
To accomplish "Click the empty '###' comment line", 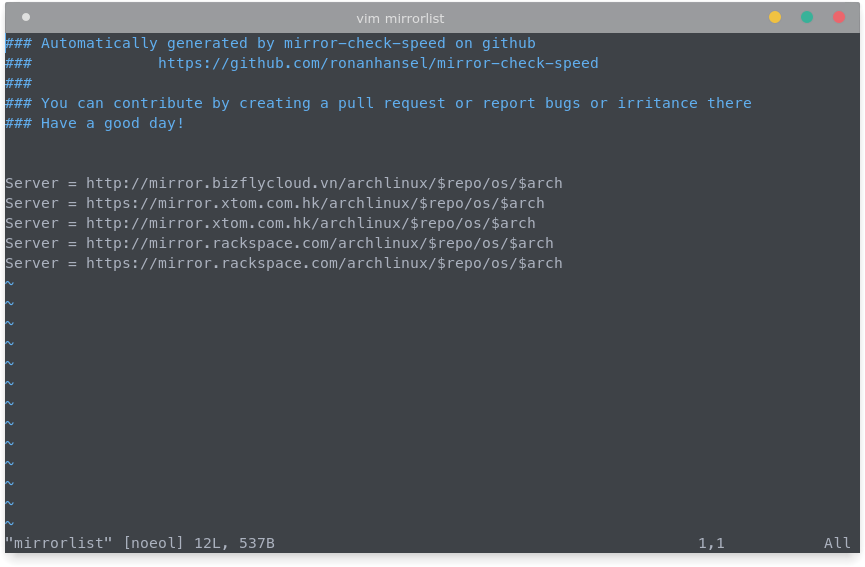I will click(x=18, y=83).
